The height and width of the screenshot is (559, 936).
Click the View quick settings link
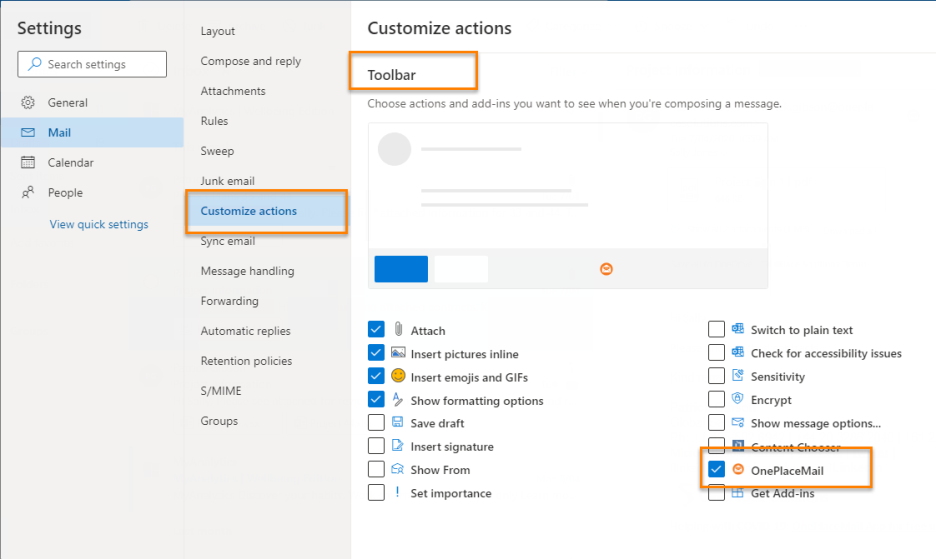click(x=99, y=225)
